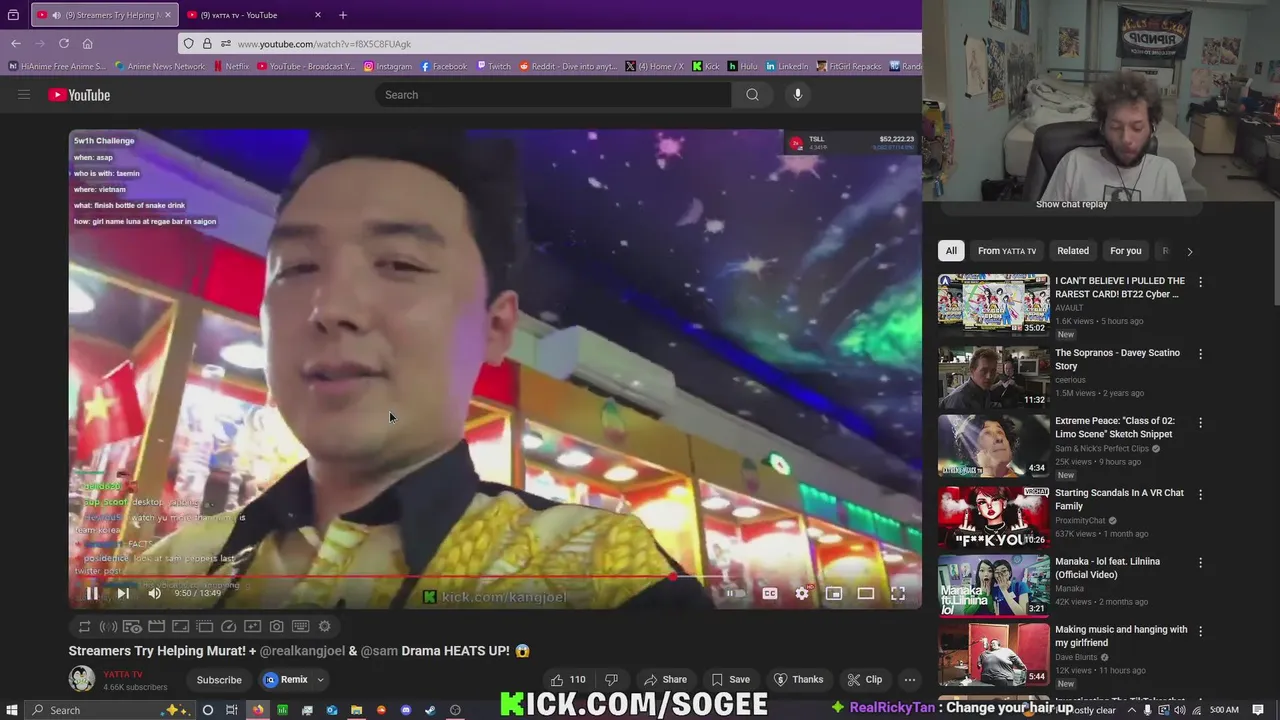Switch to the YATTA TV browser tab
1280x720 pixels.
[x=255, y=15]
